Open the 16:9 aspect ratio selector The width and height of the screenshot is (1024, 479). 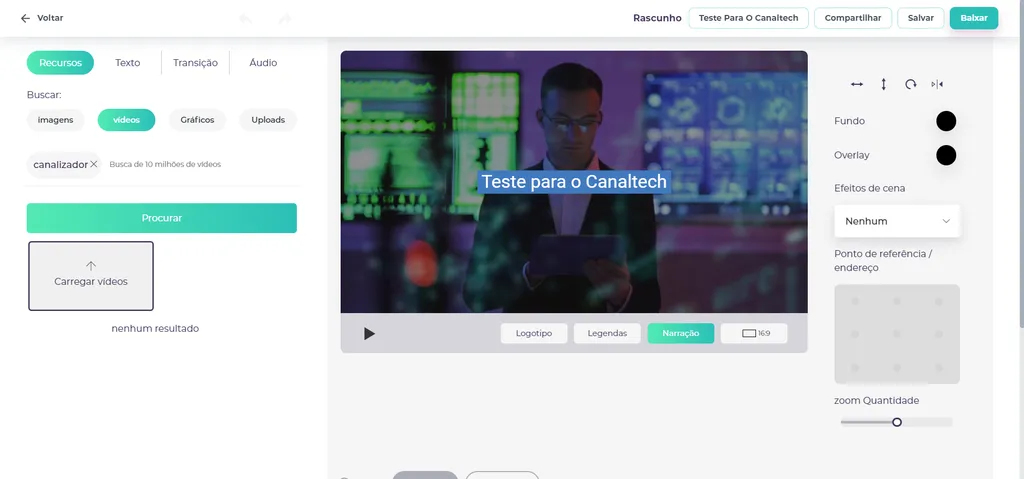click(x=754, y=333)
